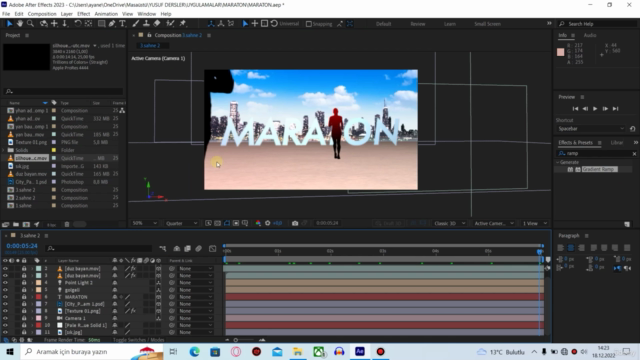Toggle Draft 3D button in viewer
Screen dimensions: 640x360
[388, 223]
